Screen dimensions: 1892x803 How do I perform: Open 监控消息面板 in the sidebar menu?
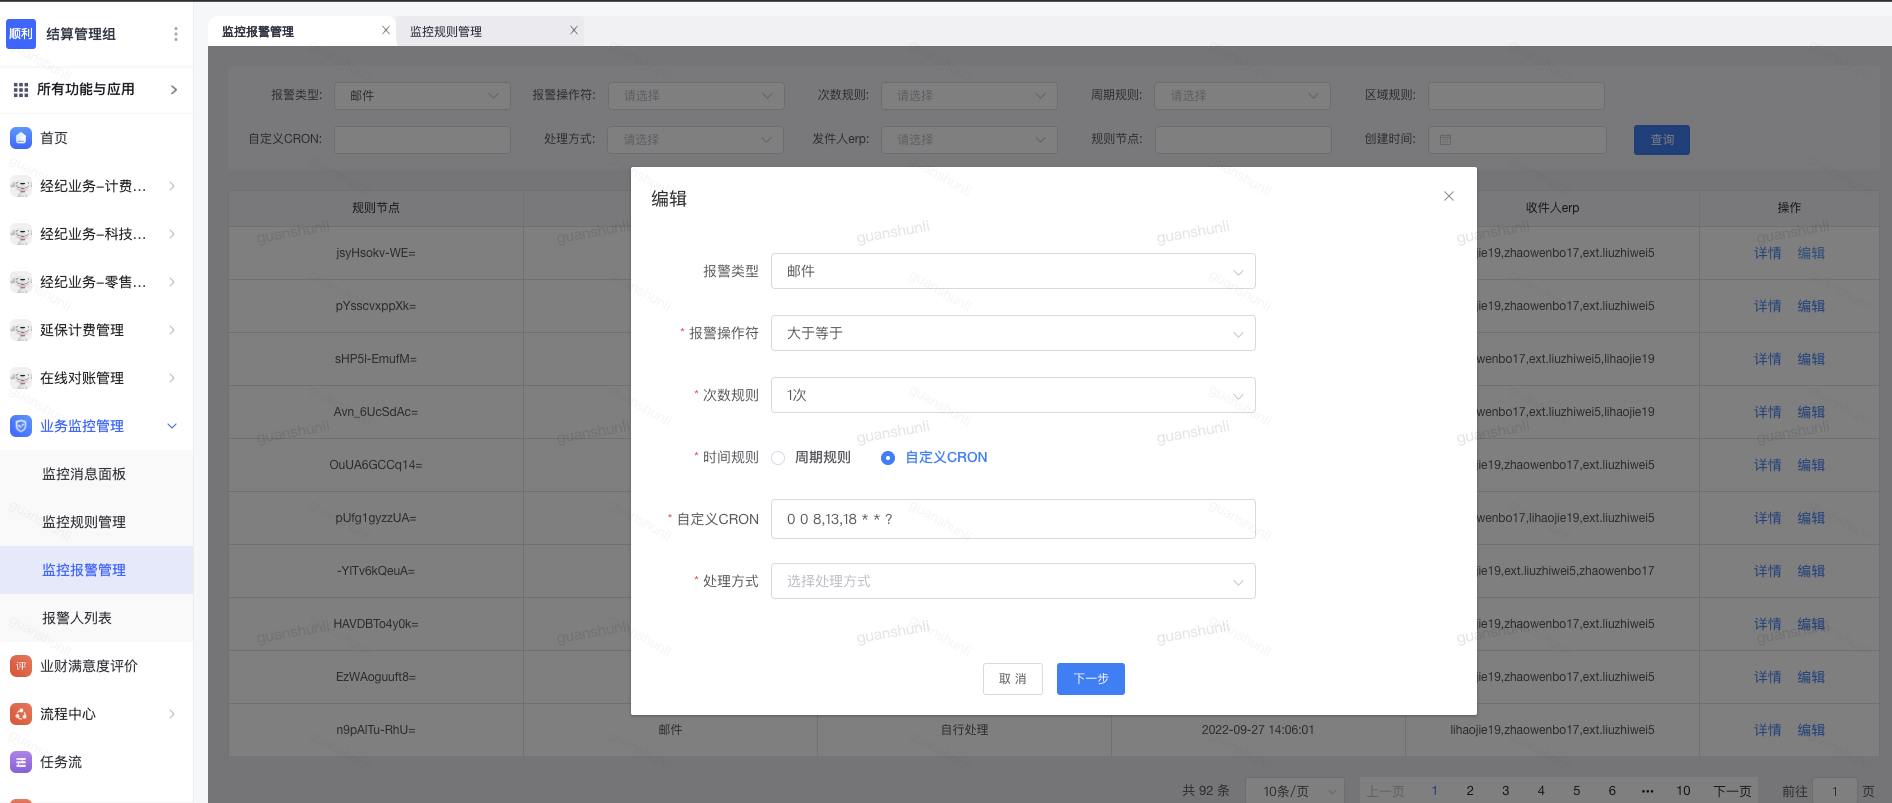pos(84,474)
